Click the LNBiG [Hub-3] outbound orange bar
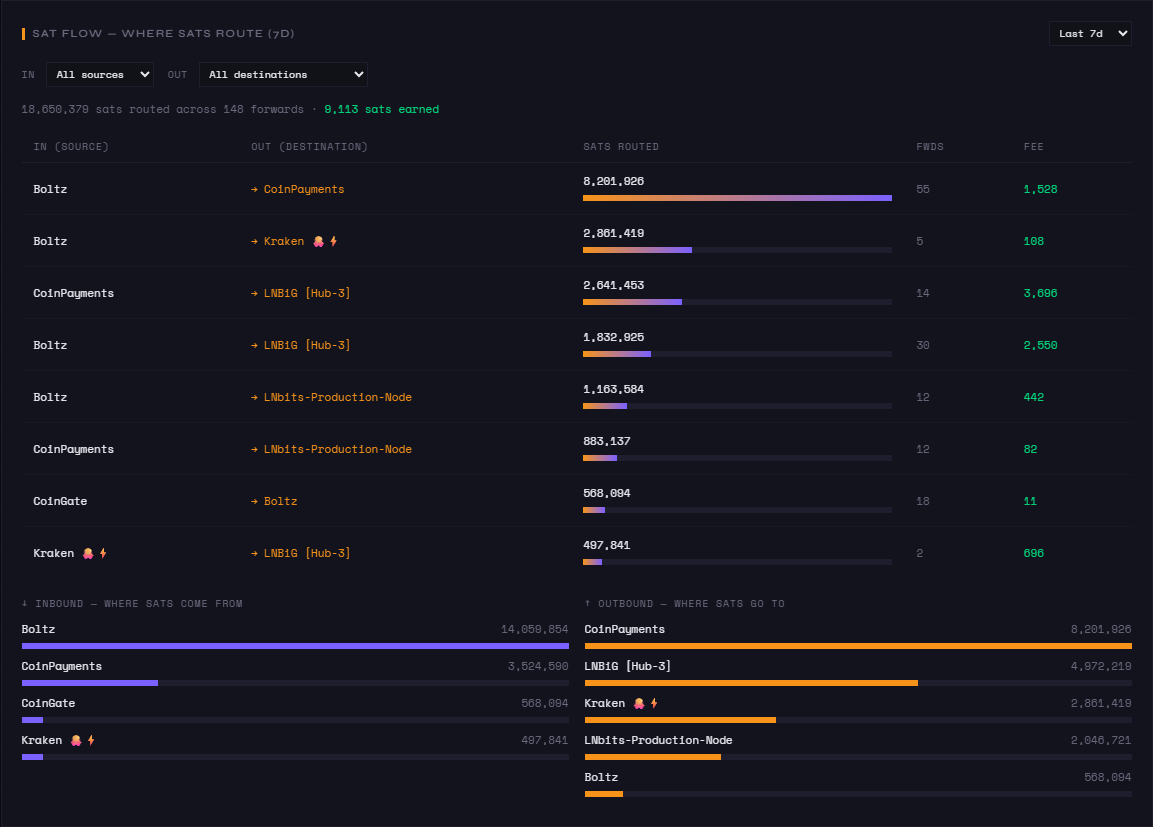1153x827 pixels. pos(751,683)
